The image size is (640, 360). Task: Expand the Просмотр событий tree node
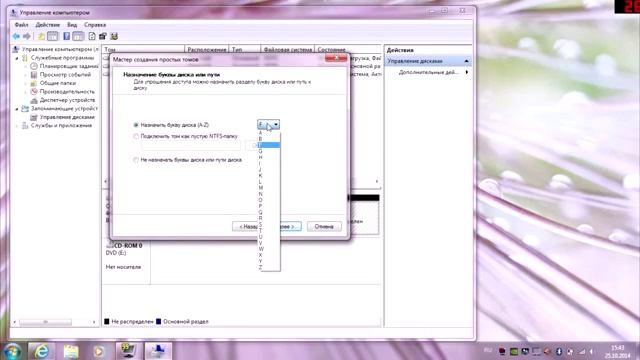pyautogui.click(x=26, y=75)
